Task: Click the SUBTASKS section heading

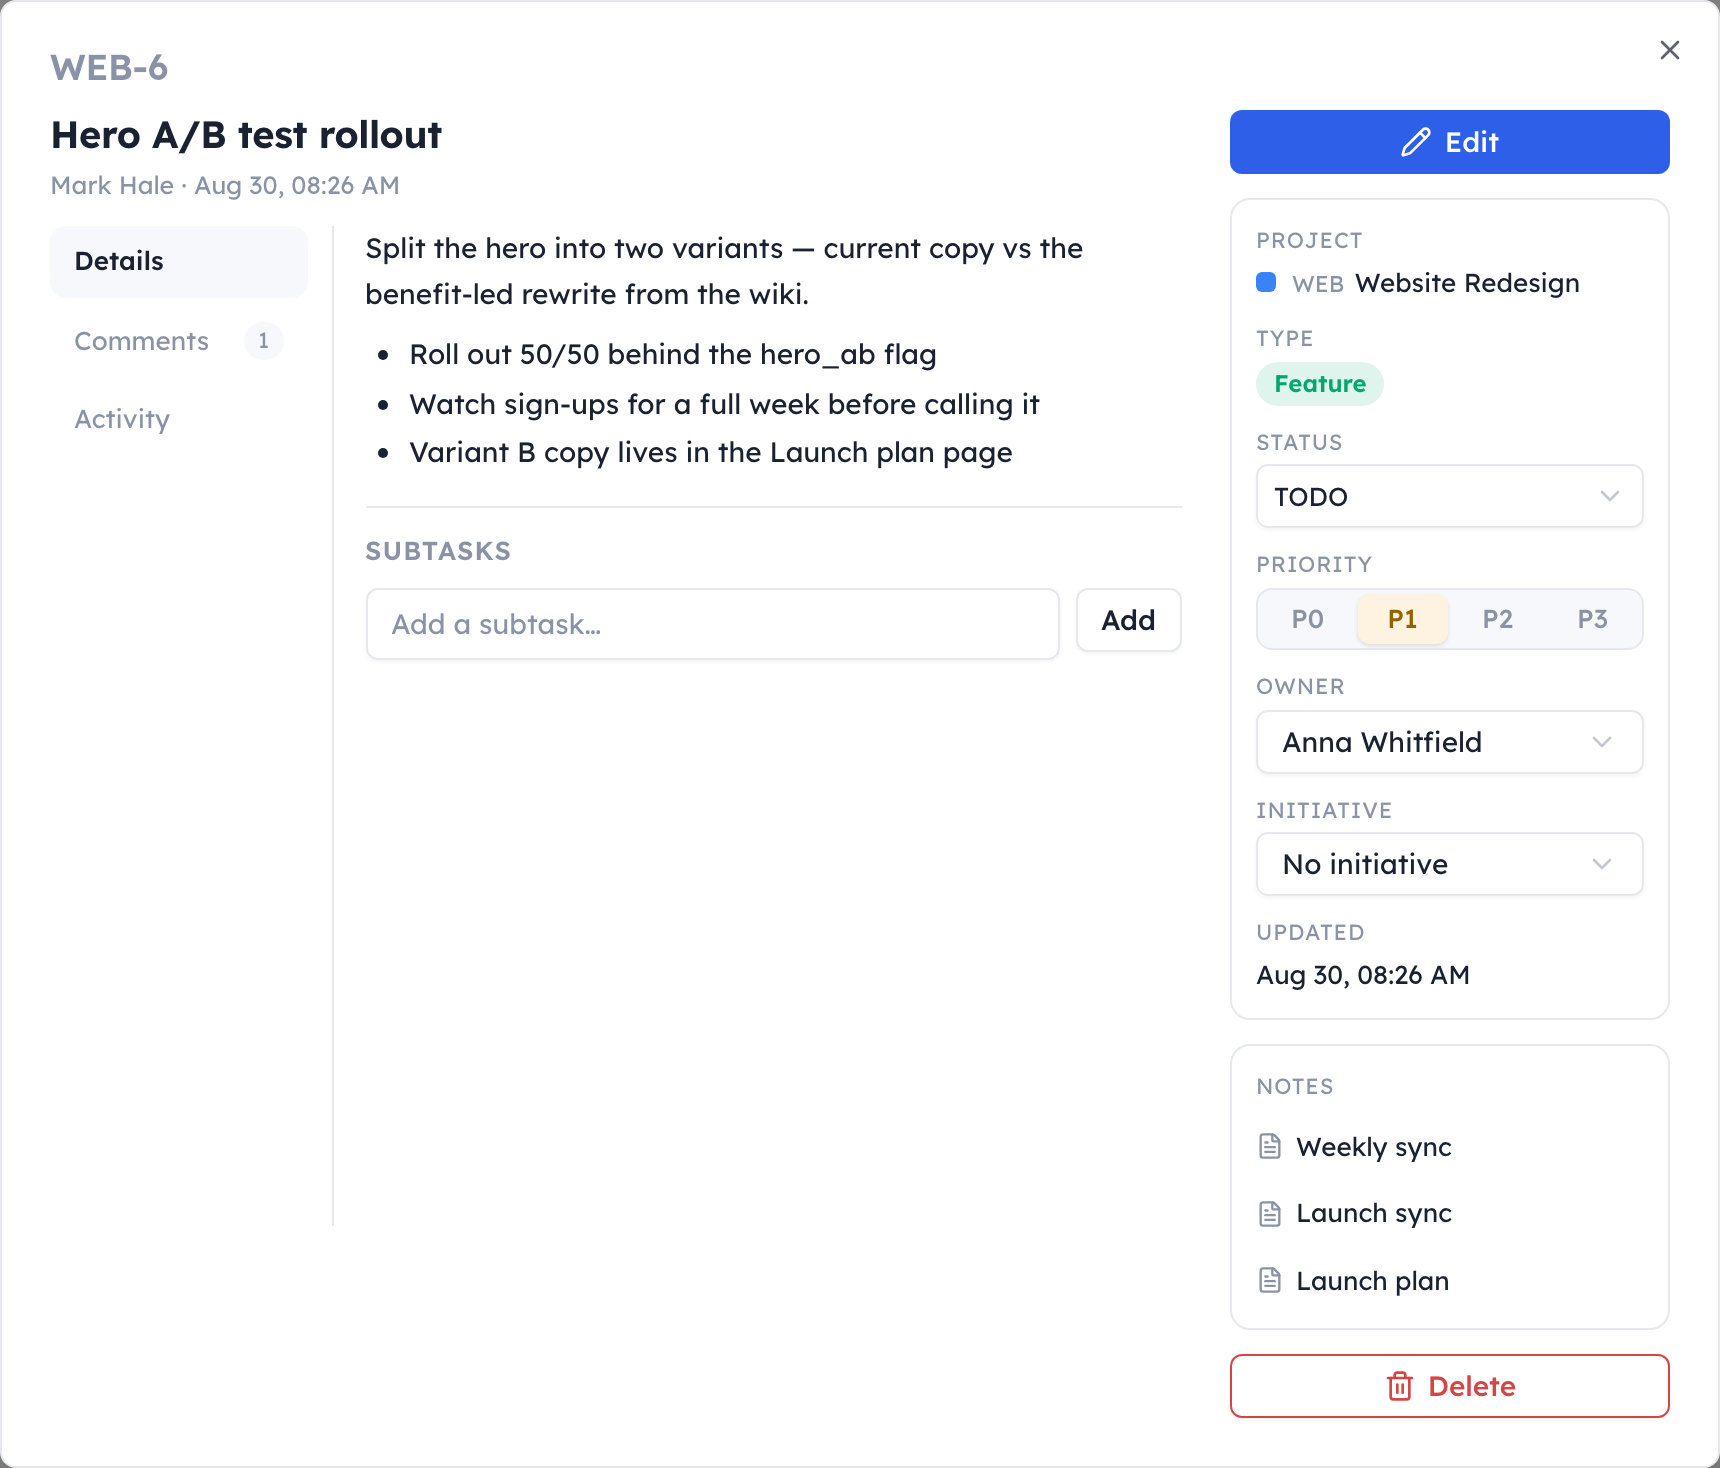Action: pyautogui.click(x=438, y=551)
